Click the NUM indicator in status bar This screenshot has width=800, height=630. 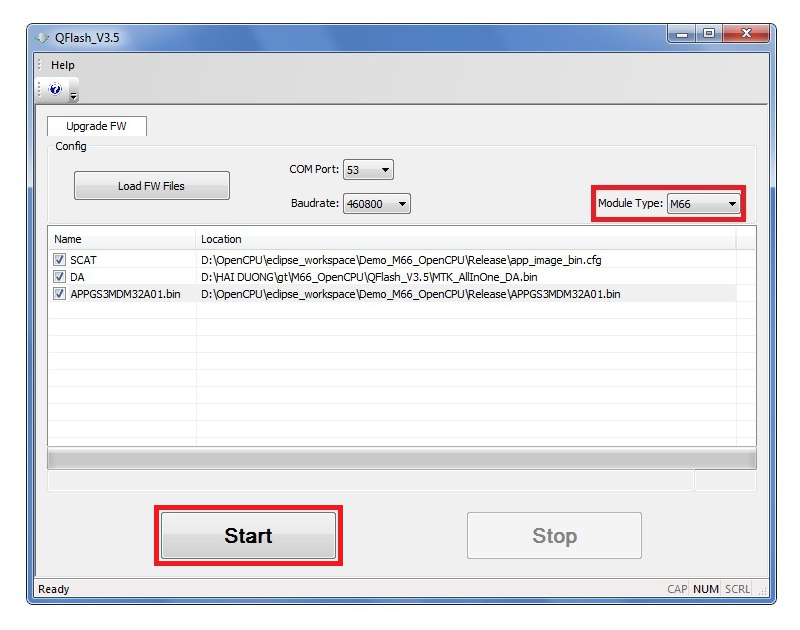[x=706, y=589]
